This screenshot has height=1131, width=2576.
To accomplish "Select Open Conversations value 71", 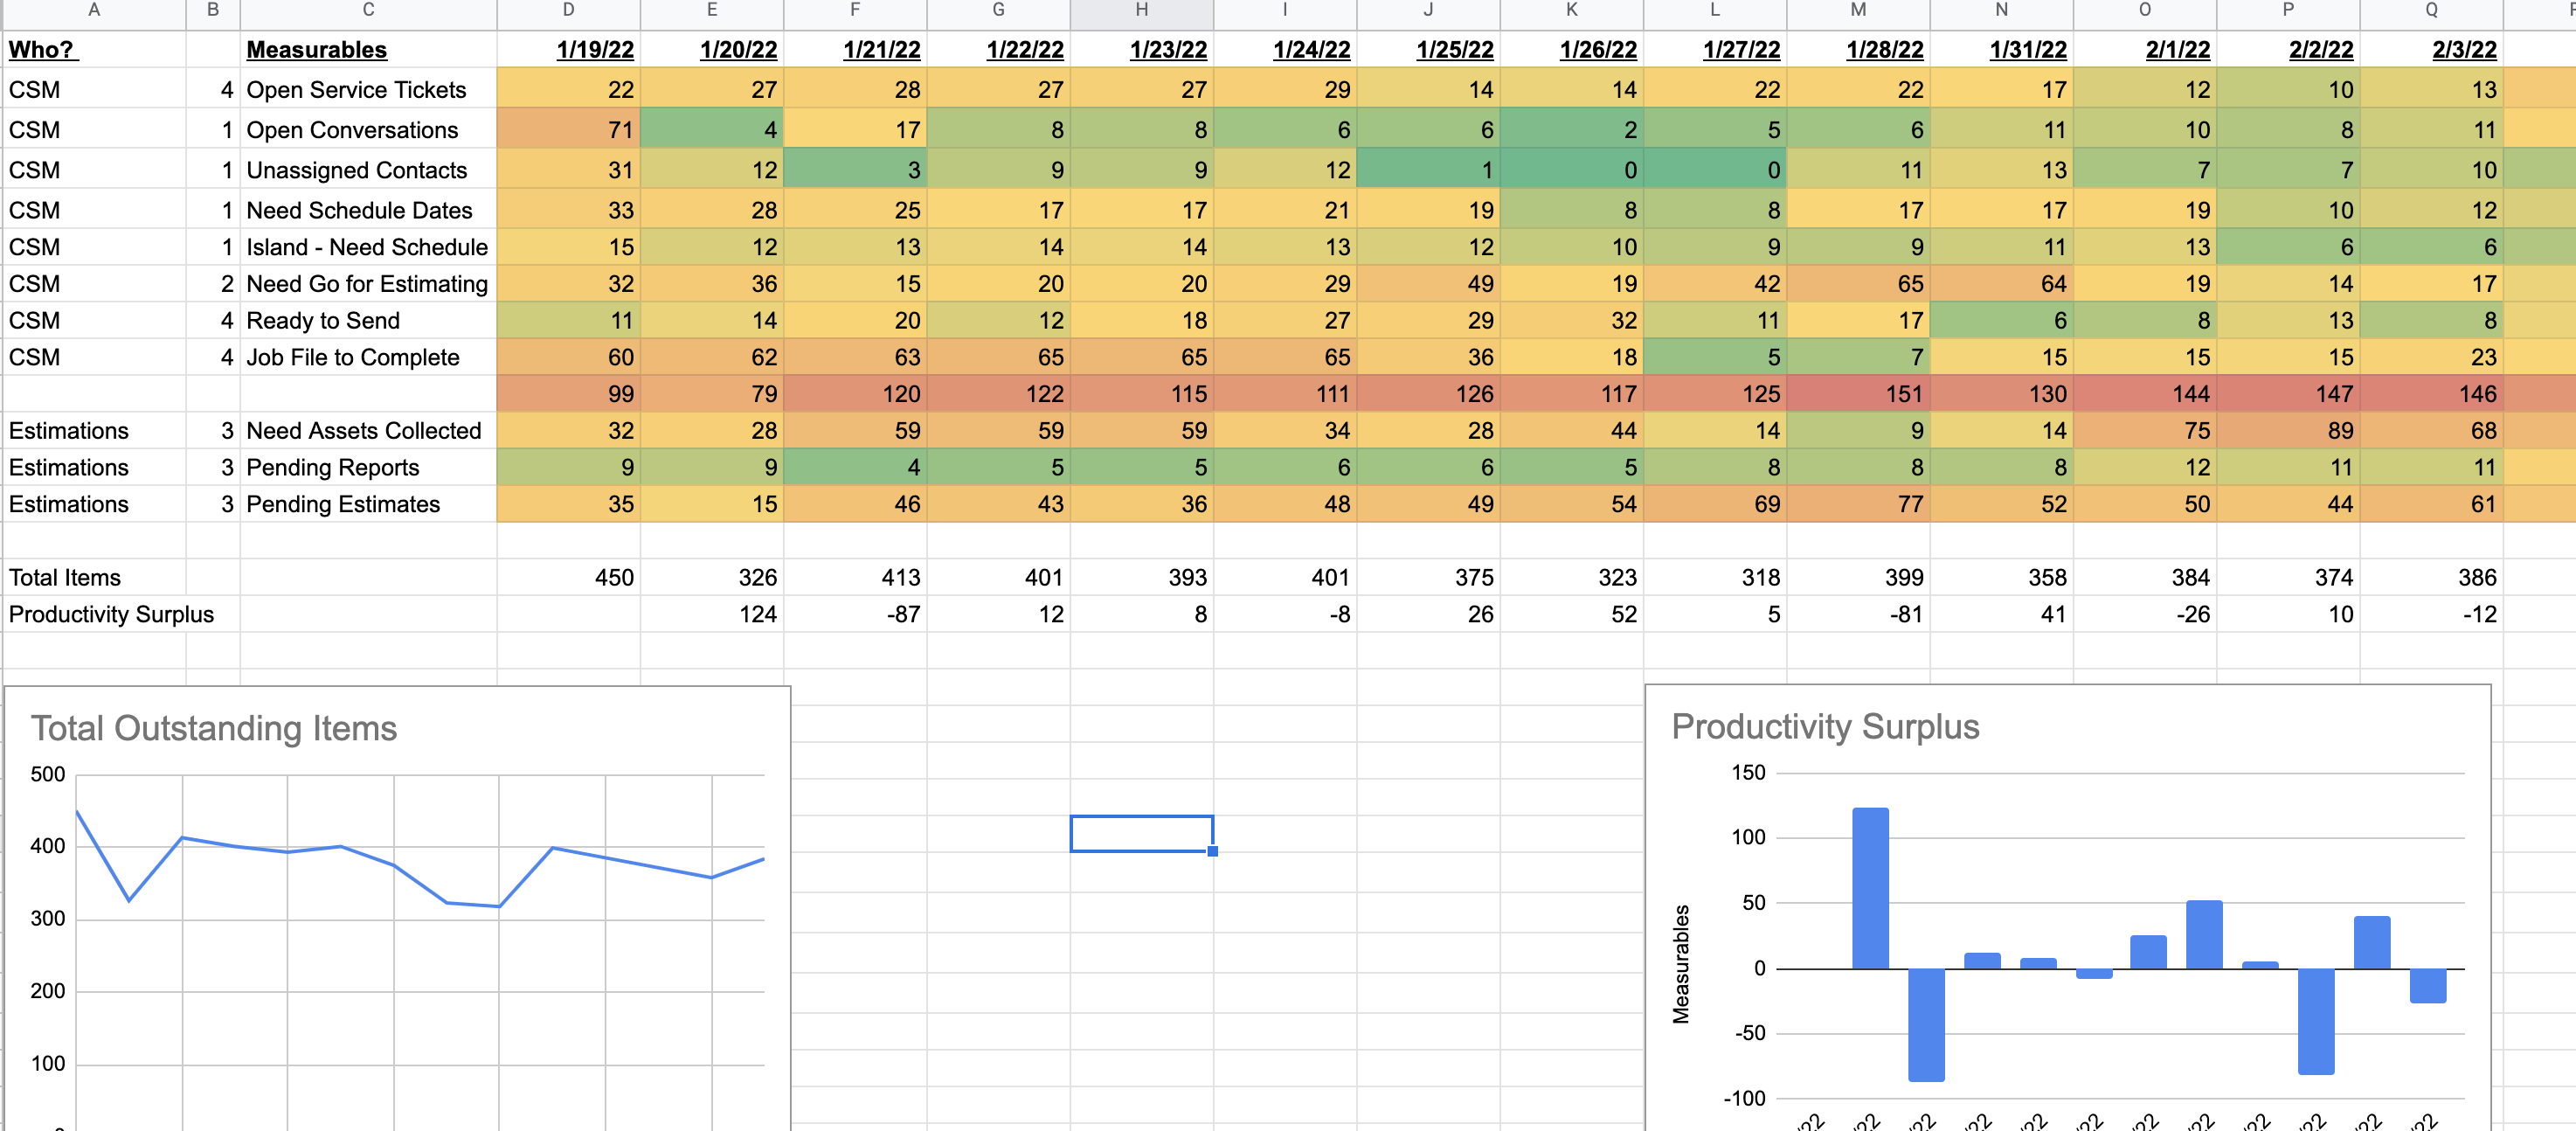I will [569, 129].
